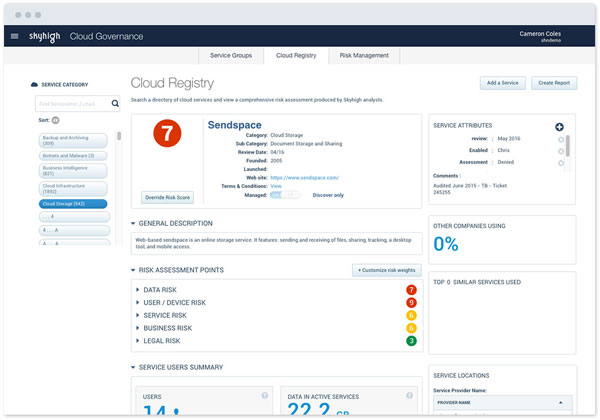
Task: Select the Assessment Denied radio circle
Action: [561, 163]
